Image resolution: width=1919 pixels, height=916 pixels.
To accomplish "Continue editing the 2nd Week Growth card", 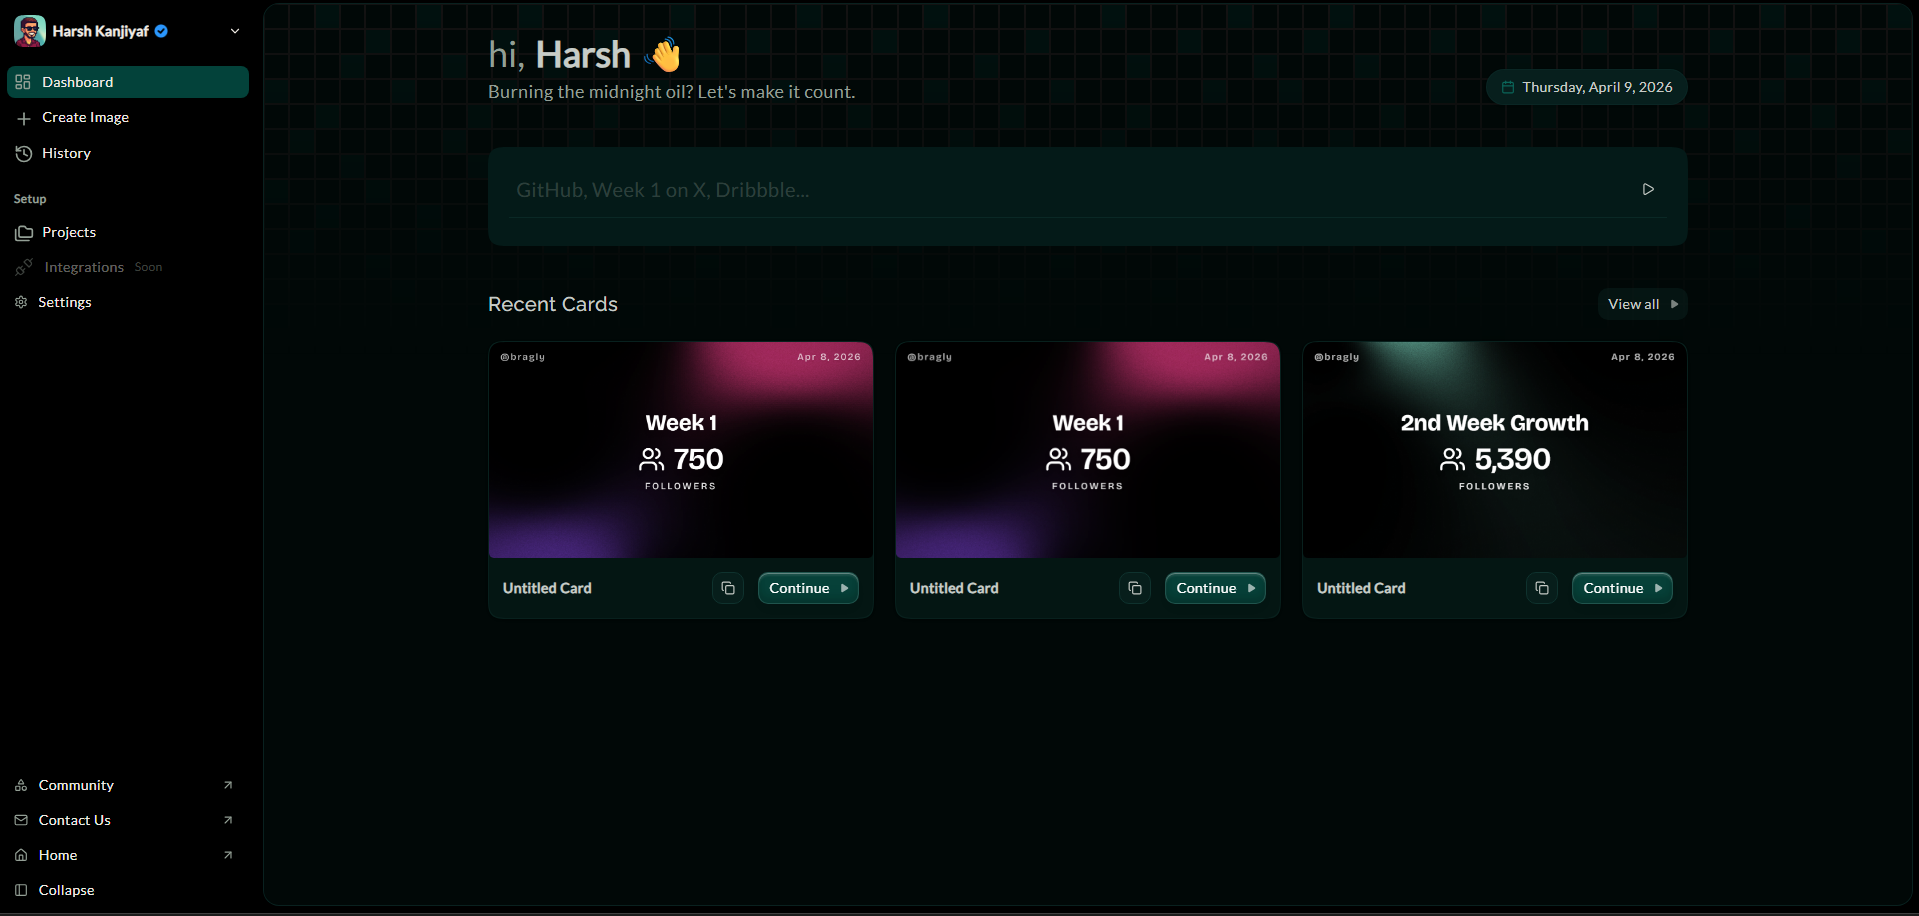I will pos(1621,588).
